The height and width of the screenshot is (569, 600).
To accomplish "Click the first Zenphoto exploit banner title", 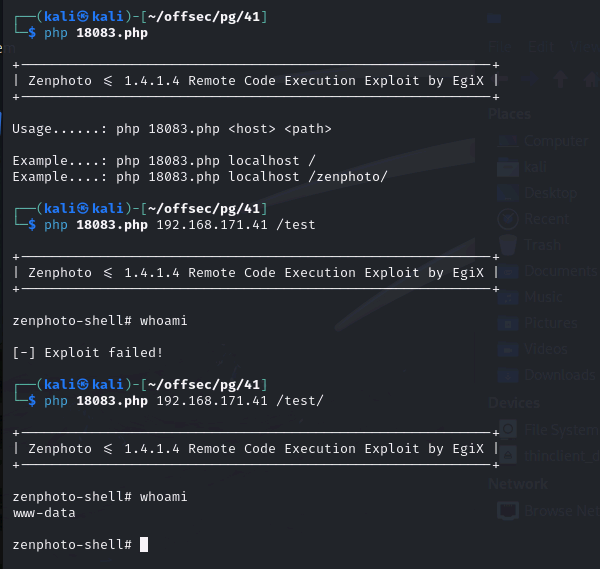I will coord(256,81).
